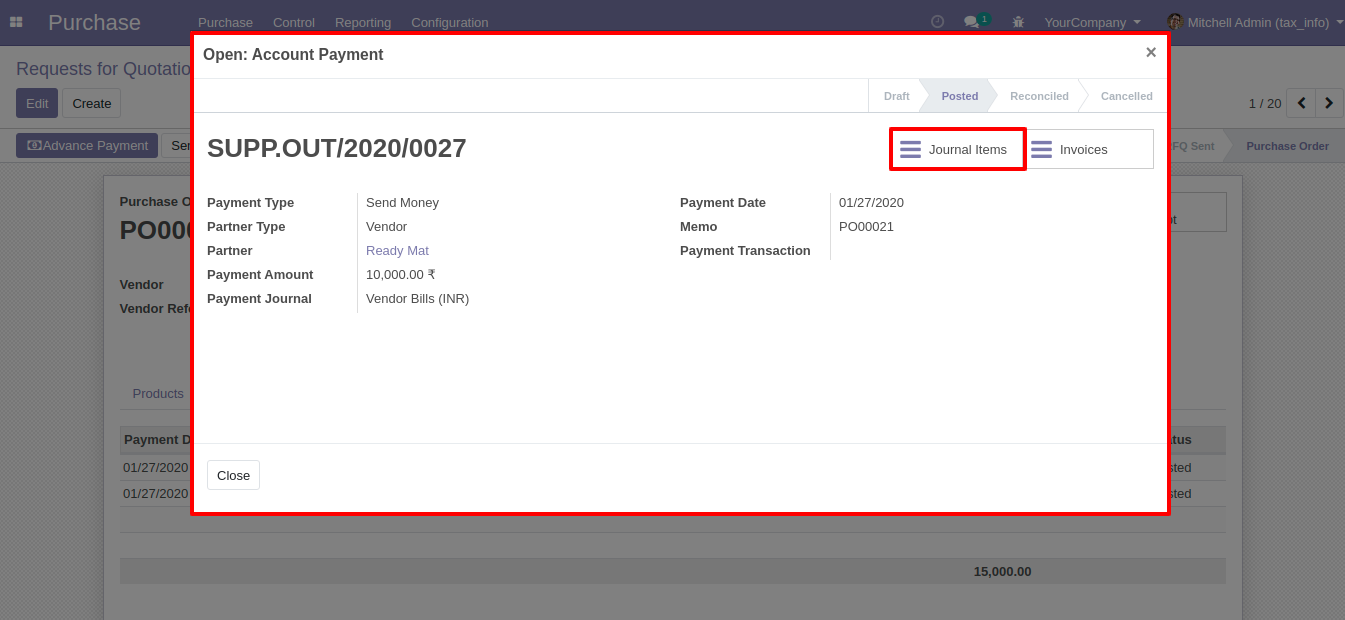Screen dimensions: 1345x620
Task: Click Mitchell Admin avatar picture
Action: coord(1175,22)
